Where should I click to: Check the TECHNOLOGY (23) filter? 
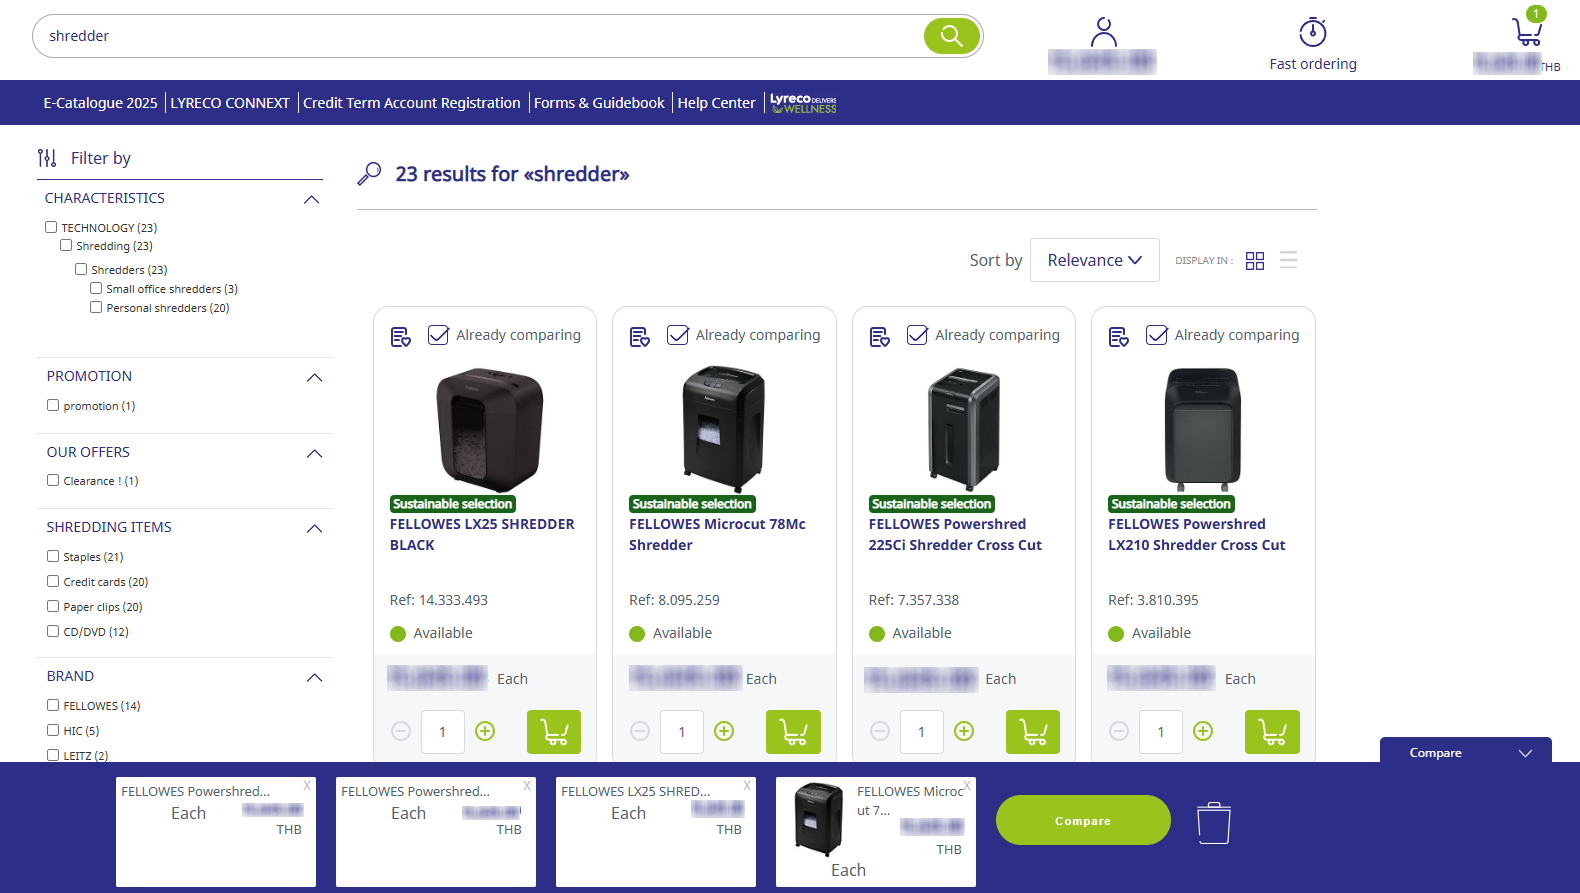[51, 227]
